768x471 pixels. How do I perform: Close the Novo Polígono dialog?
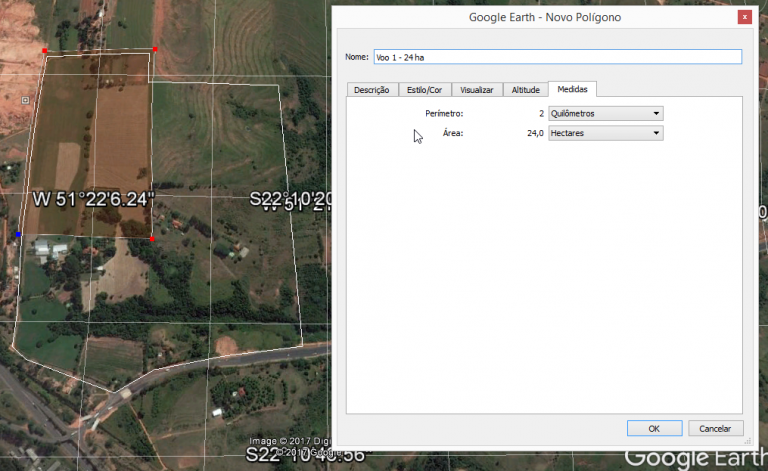pyautogui.click(x=744, y=17)
